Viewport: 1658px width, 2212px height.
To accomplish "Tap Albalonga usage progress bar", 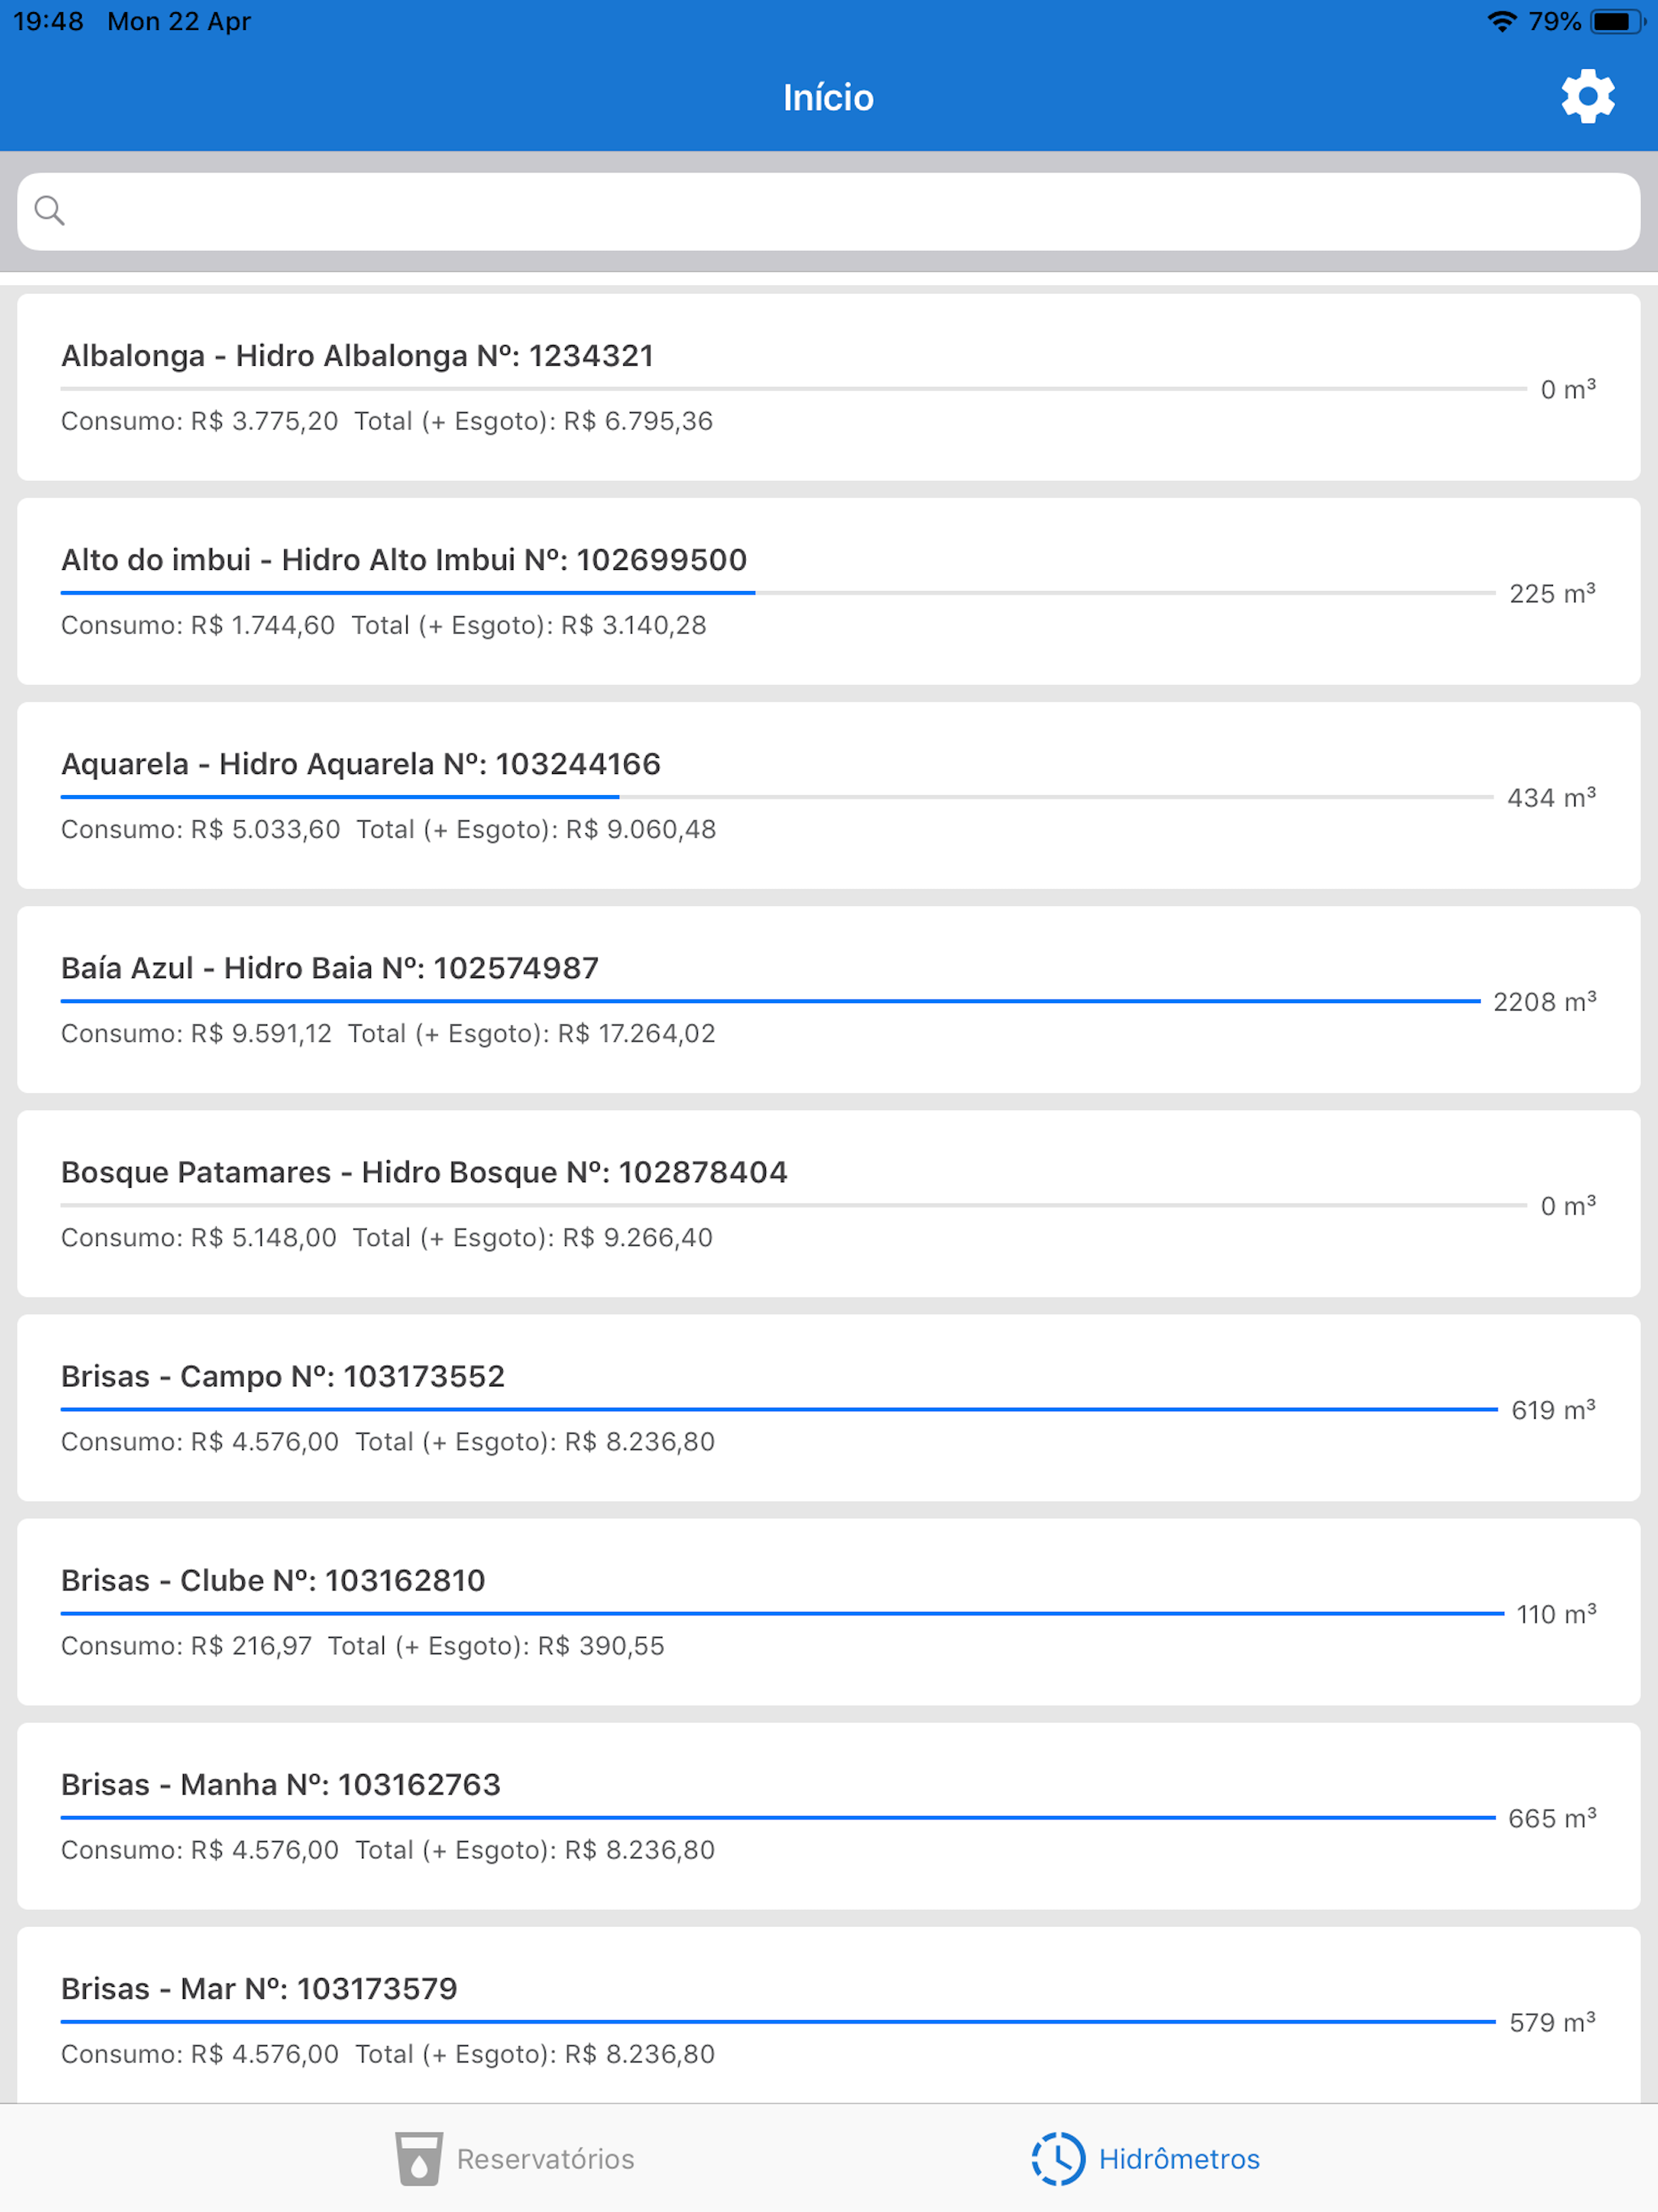I will pyautogui.click(x=794, y=389).
